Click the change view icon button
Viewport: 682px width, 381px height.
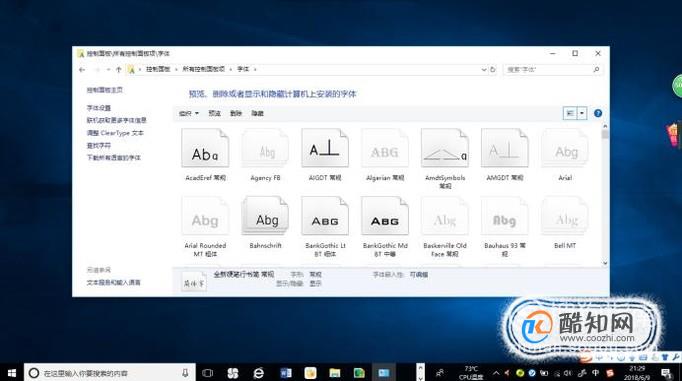[x=570, y=114]
